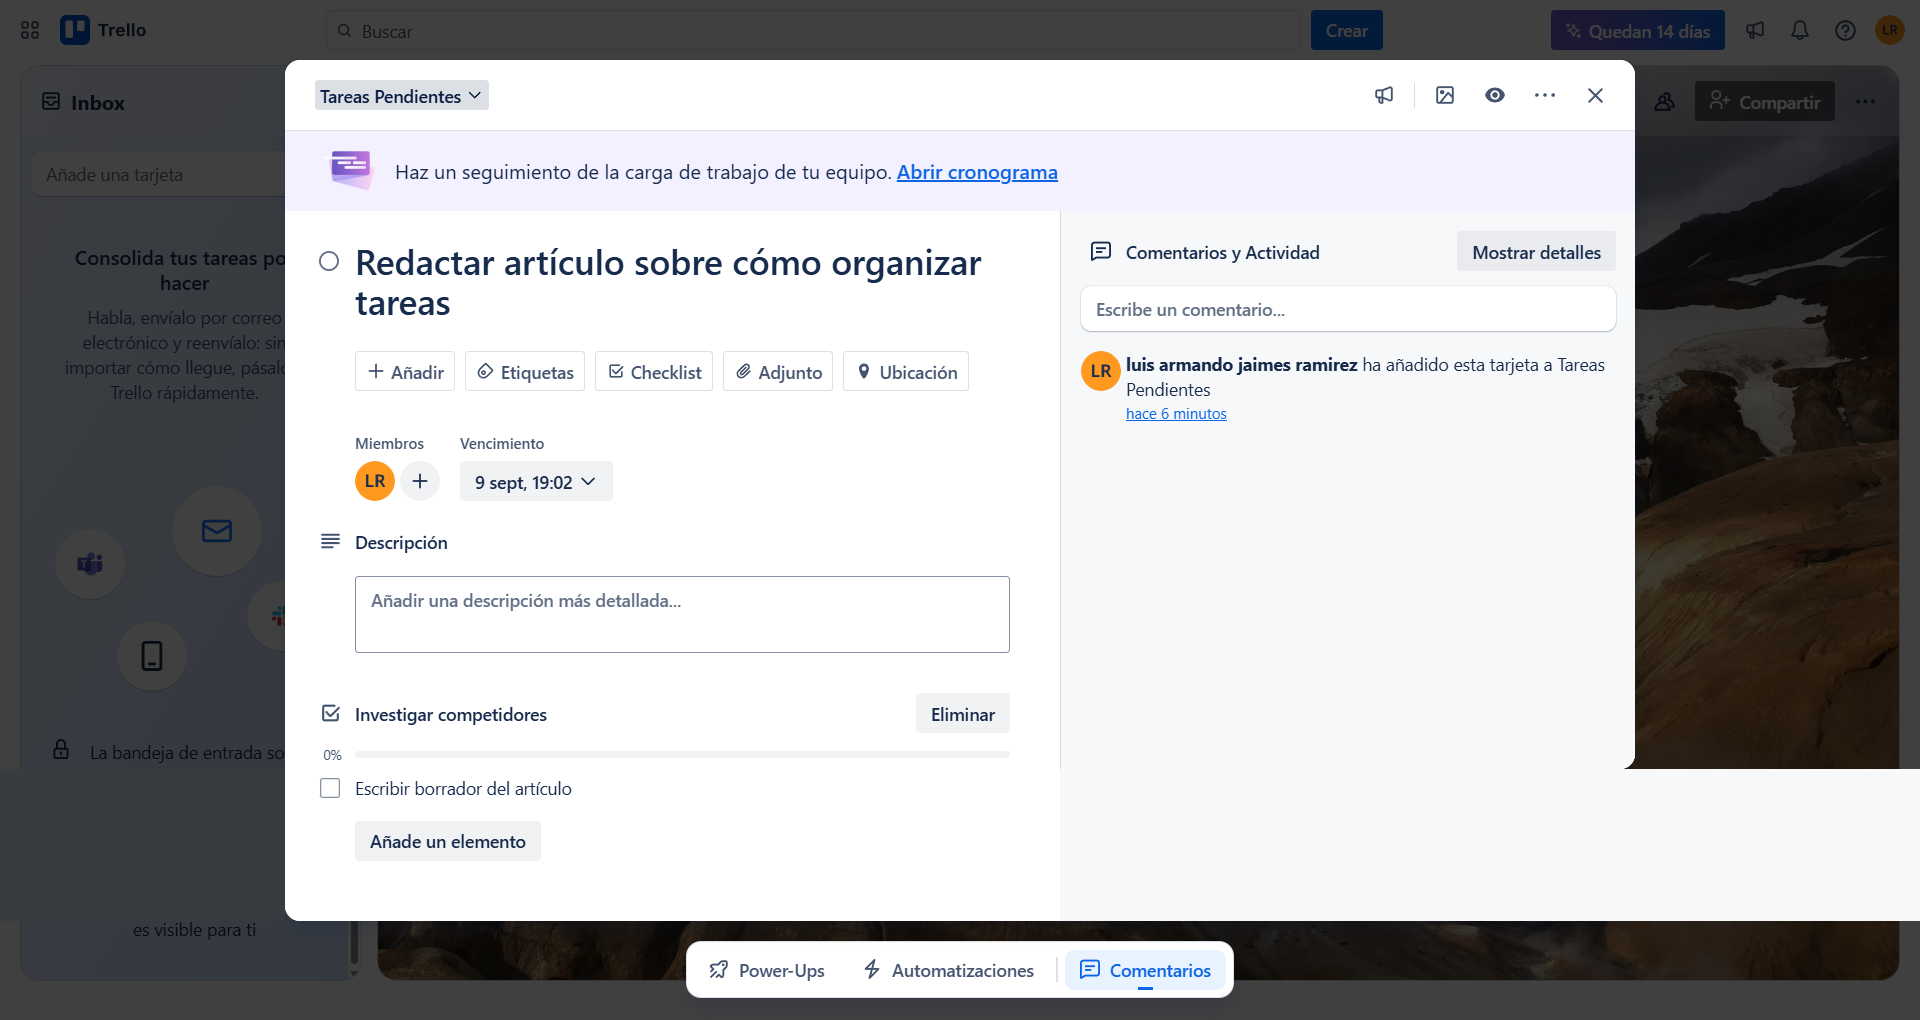Click the 'Abrir cronograma' link
This screenshot has height=1020, width=1920.
(x=976, y=172)
